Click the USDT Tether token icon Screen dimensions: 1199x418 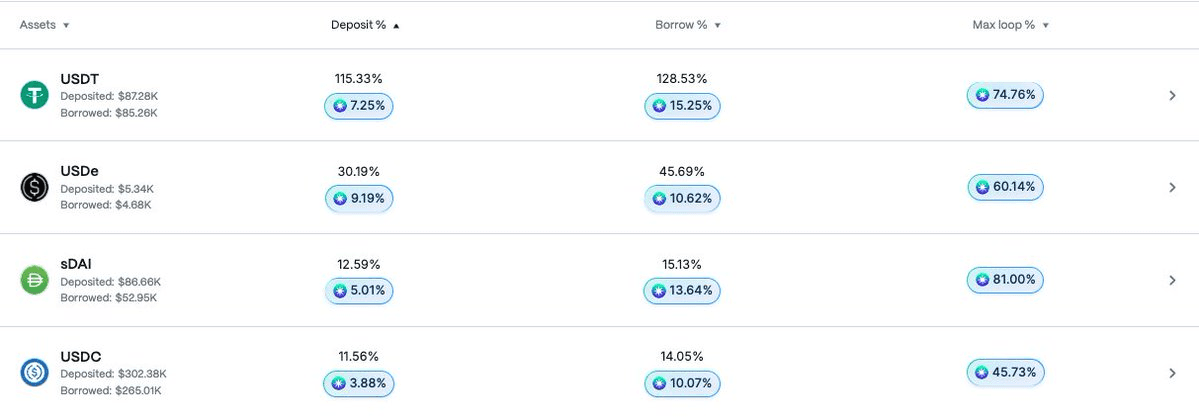click(35, 96)
